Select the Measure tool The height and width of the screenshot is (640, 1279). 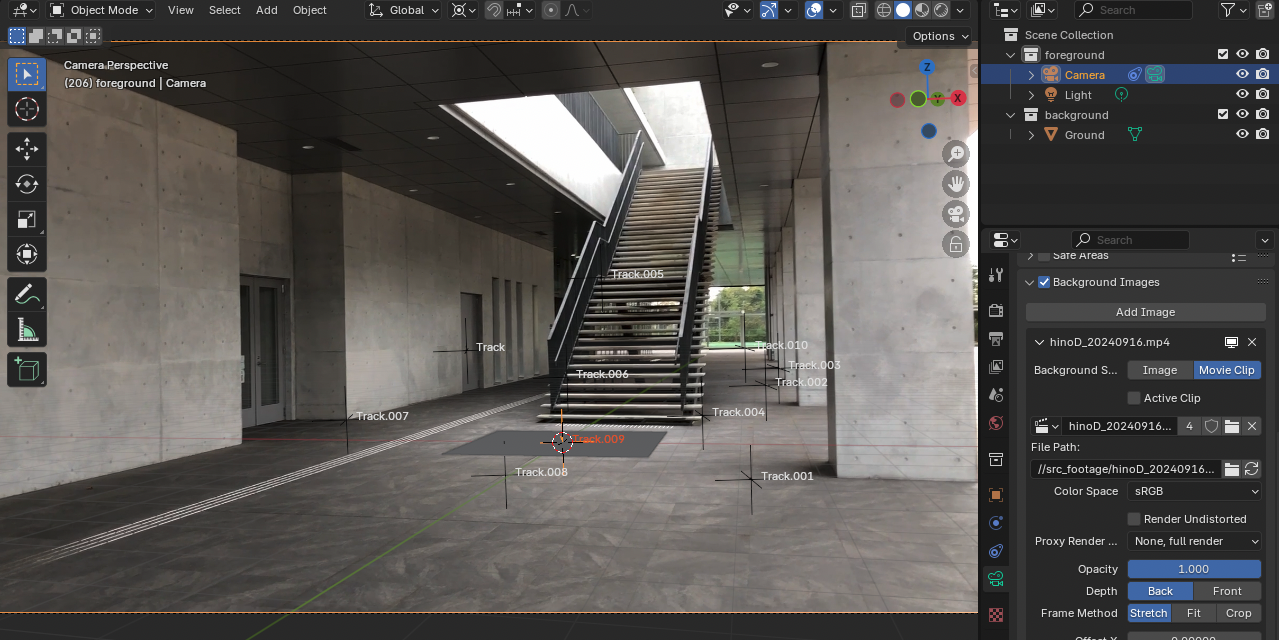tap(27, 329)
